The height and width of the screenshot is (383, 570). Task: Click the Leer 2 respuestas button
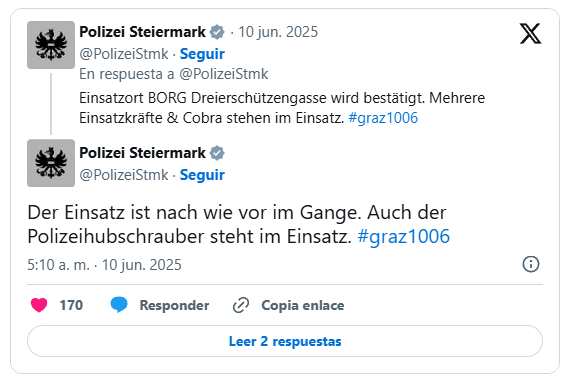tap(285, 341)
